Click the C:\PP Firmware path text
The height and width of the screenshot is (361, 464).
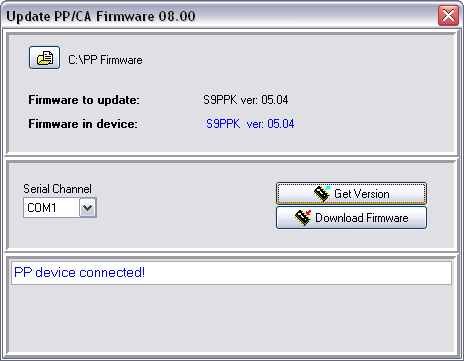tap(105, 60)
